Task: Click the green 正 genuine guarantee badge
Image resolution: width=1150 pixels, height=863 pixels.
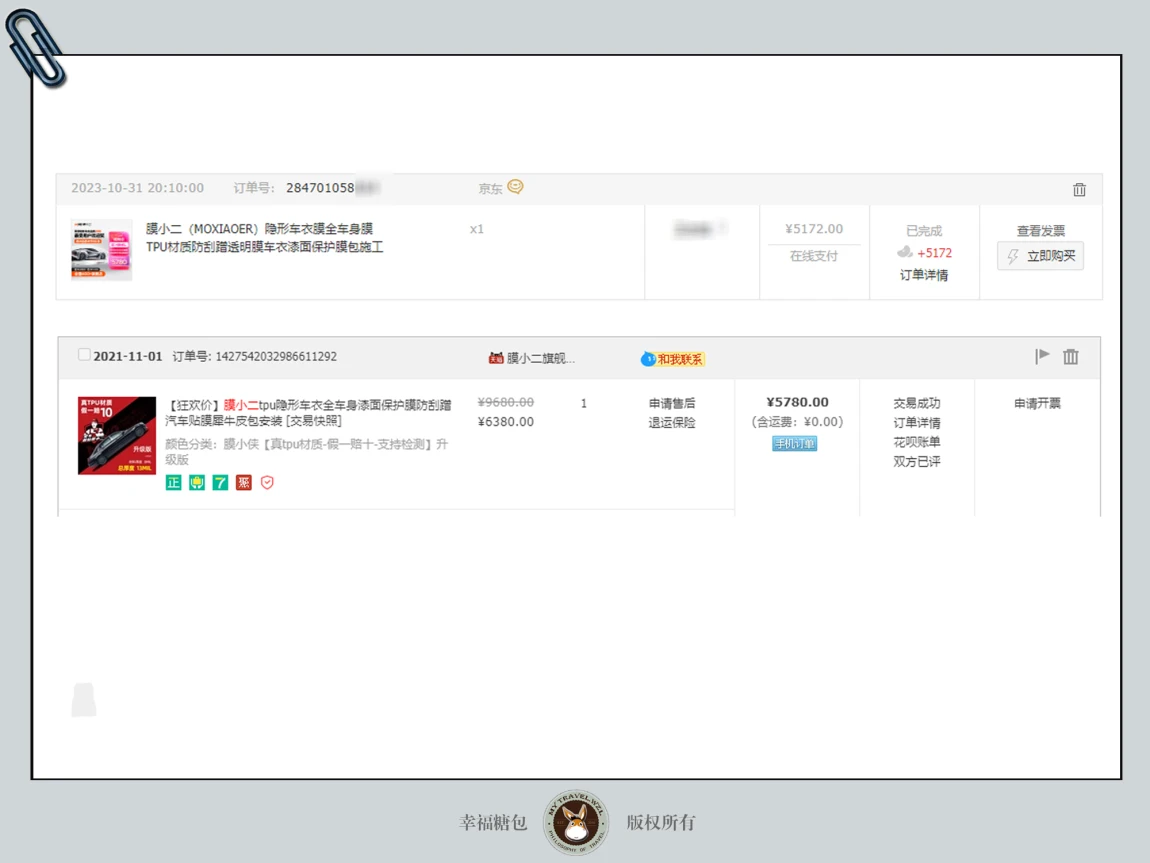Action: point(173,482)
